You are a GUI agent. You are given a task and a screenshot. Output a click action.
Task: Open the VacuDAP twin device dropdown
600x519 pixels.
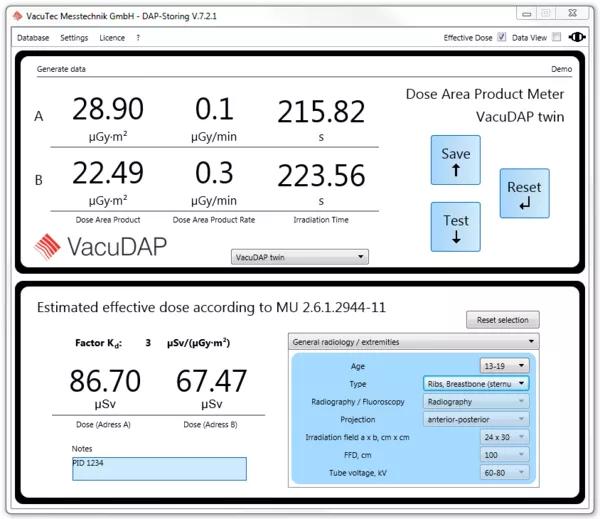pyautogui.click(x=300, y=257)
